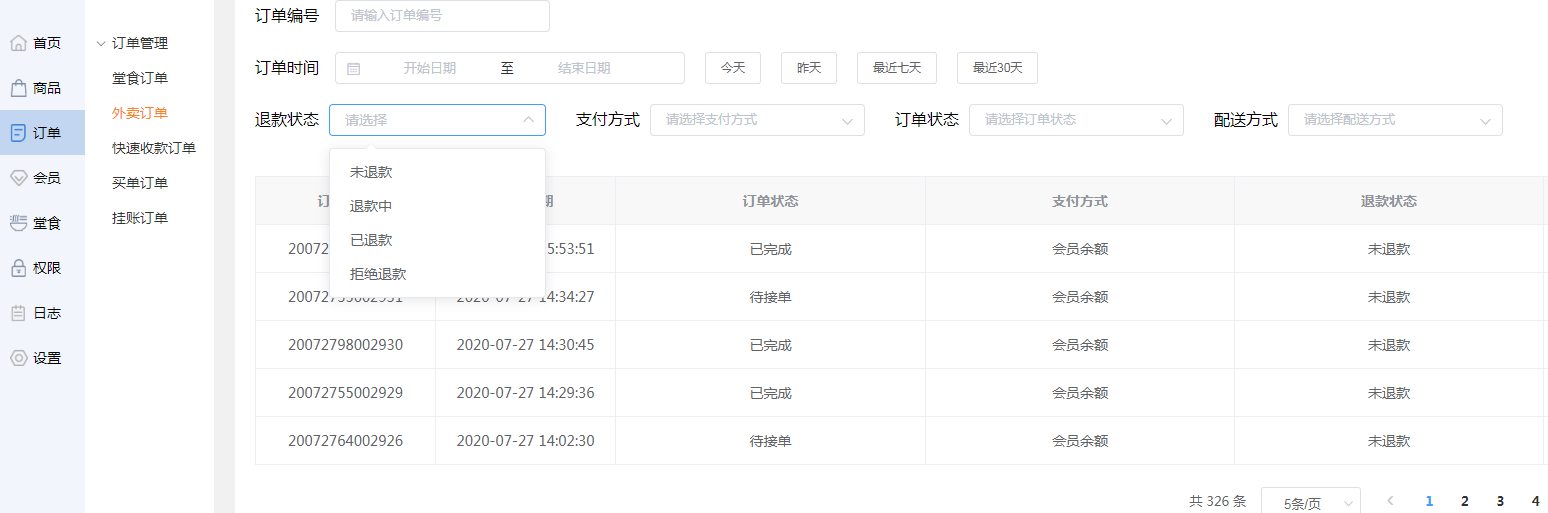Viewport: 1548px width, 513px height.
Task: Choose 未退款 option in dropdown list
Action: point(437,172)
